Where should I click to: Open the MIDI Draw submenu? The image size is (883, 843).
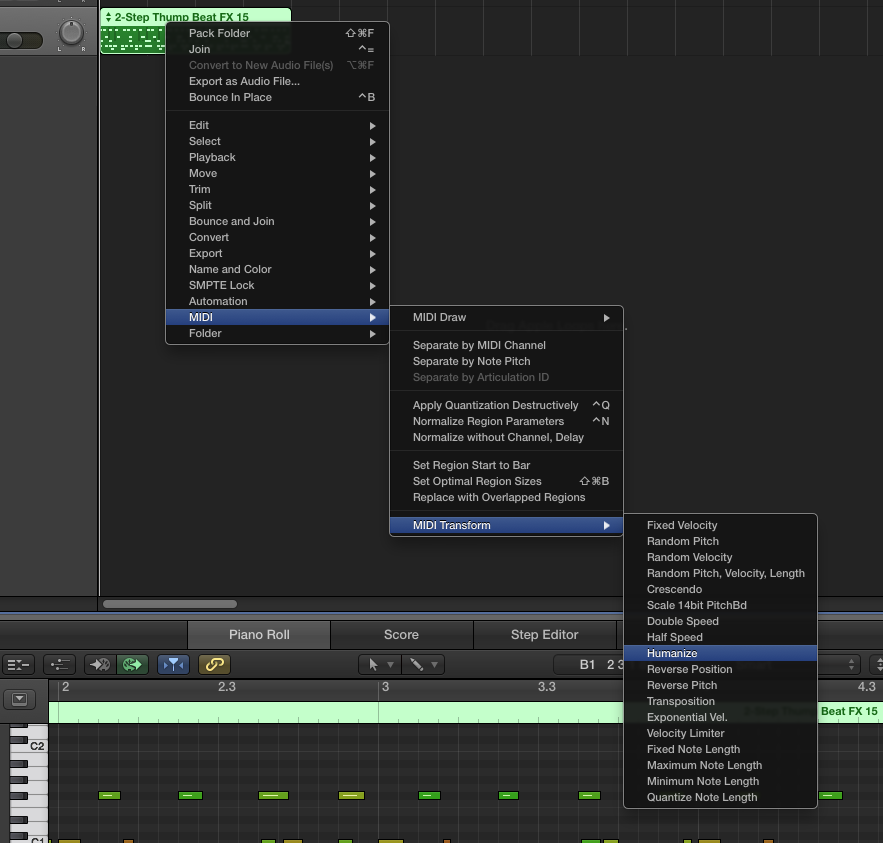pyautogui.click(x=506, y=318)
